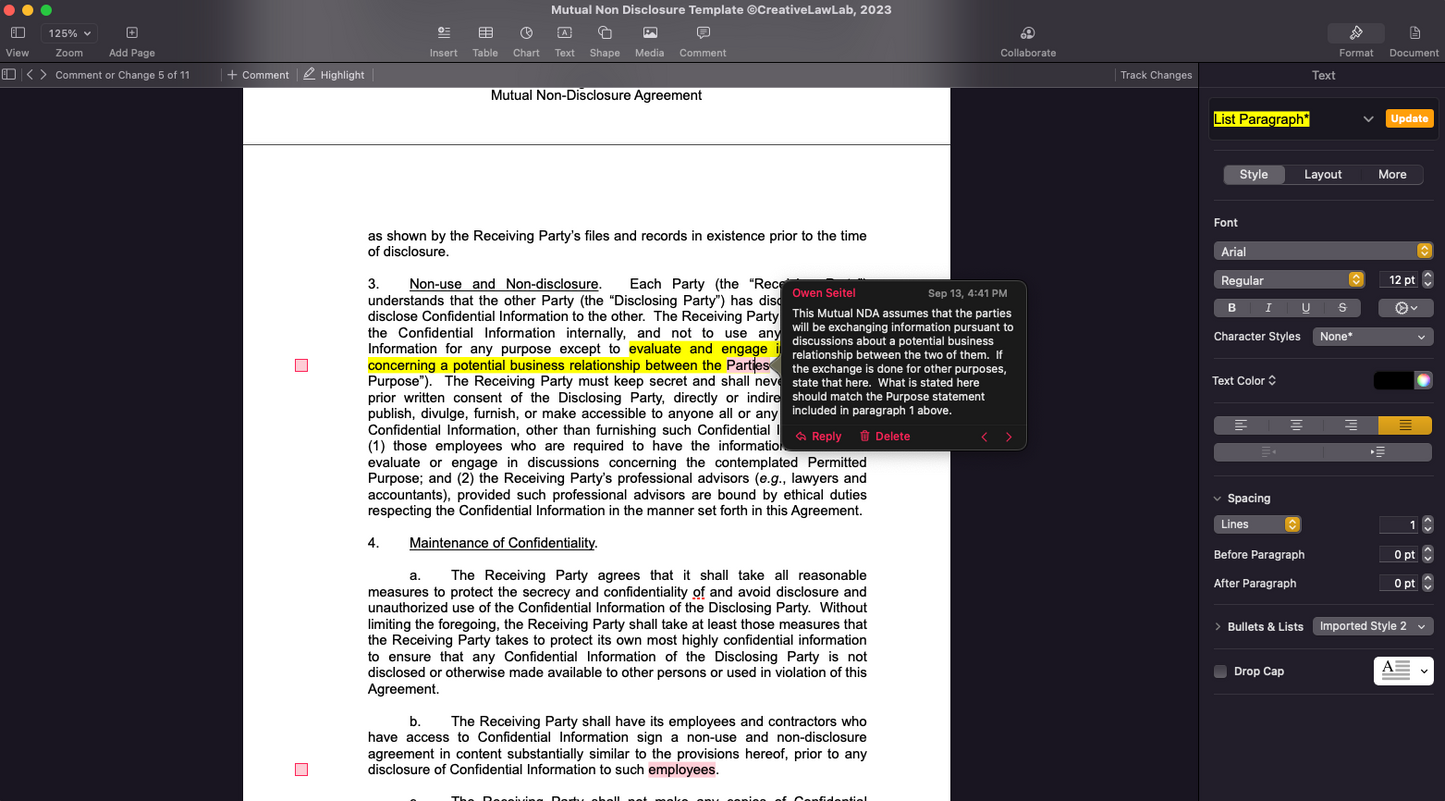Image resolution: width=1445 pixels, height=801 pixels.
Task: Increase paragraph indent
Action: 1377,452
